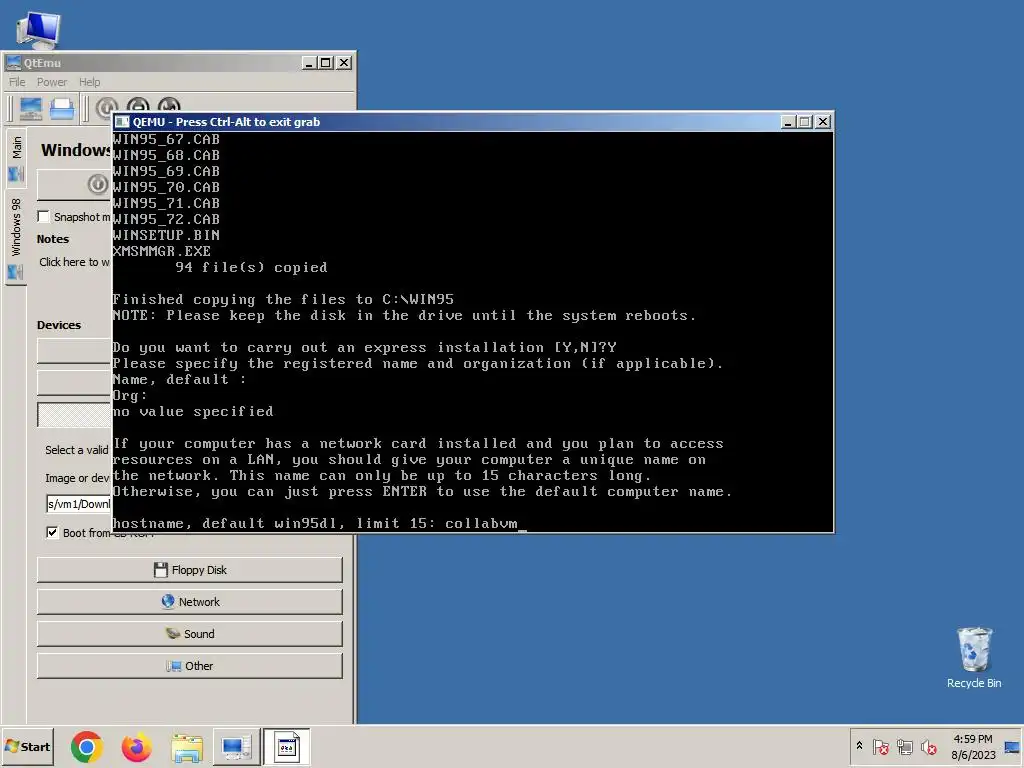This screenshot has width=1024, height=768.
Task: Click the QtEmu window title bar icon
Action: coord(13,63)
